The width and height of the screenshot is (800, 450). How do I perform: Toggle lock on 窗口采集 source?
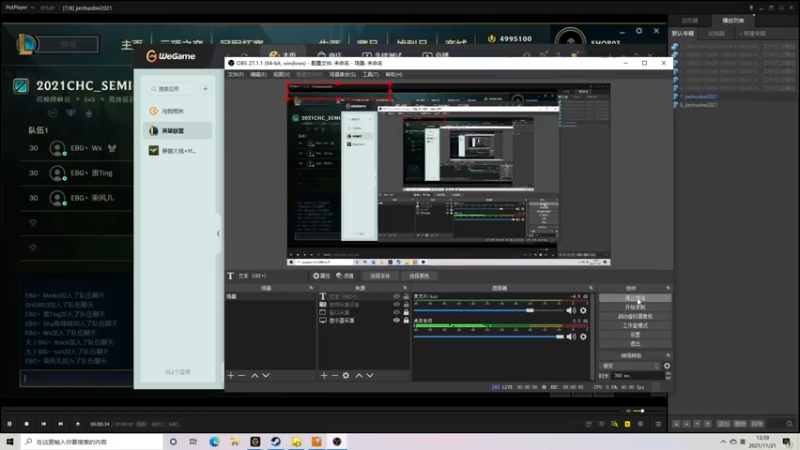point(406,312)
